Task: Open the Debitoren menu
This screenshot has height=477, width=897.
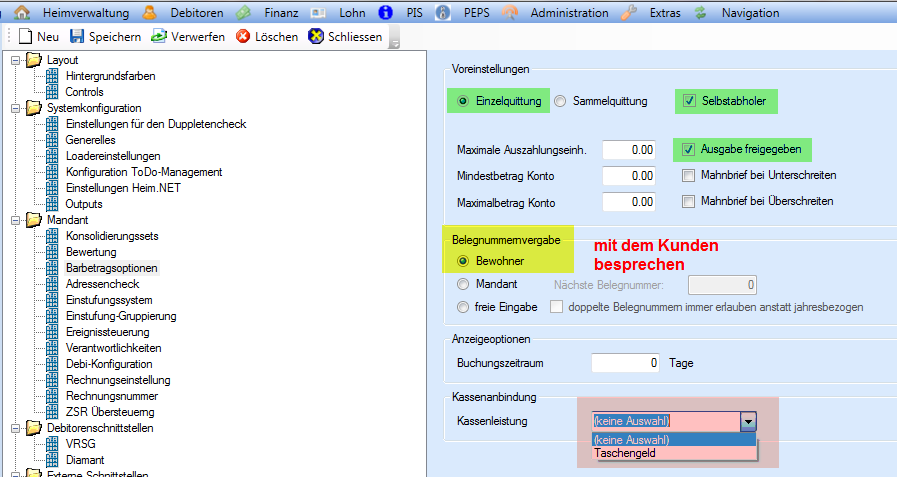Action: point(197,13)
